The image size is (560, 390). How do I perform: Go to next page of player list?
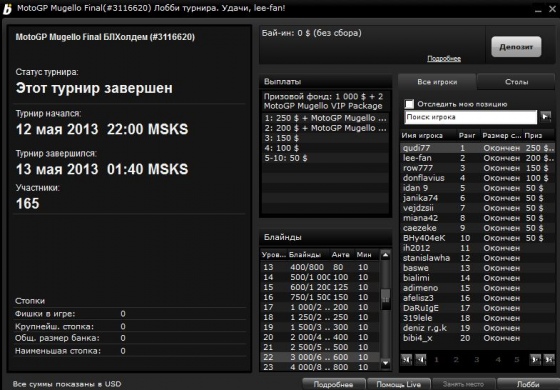[535, 359]
